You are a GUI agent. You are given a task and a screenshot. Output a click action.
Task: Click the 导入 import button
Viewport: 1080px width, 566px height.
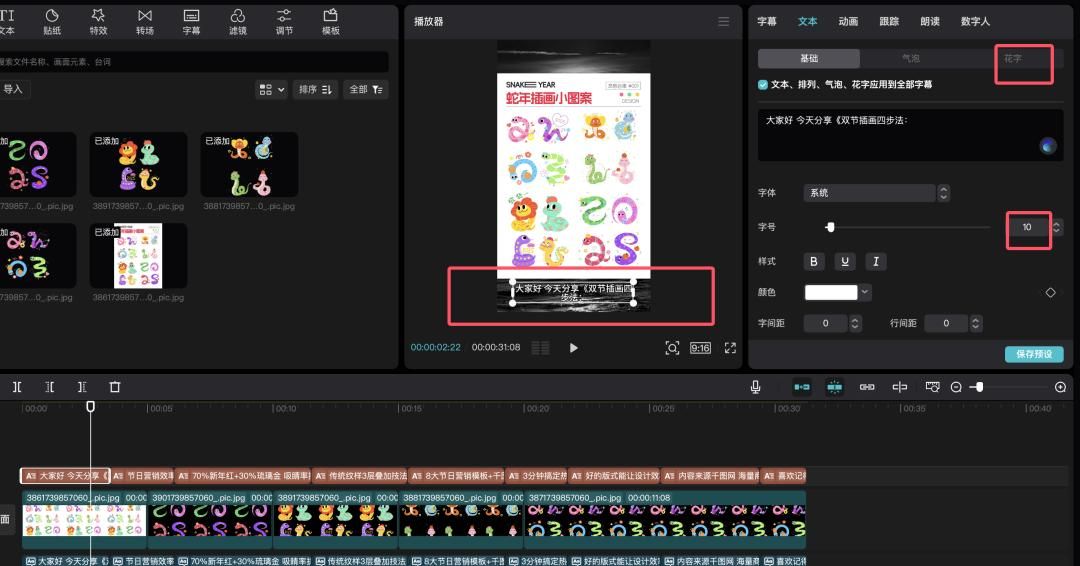pos(12,89)
